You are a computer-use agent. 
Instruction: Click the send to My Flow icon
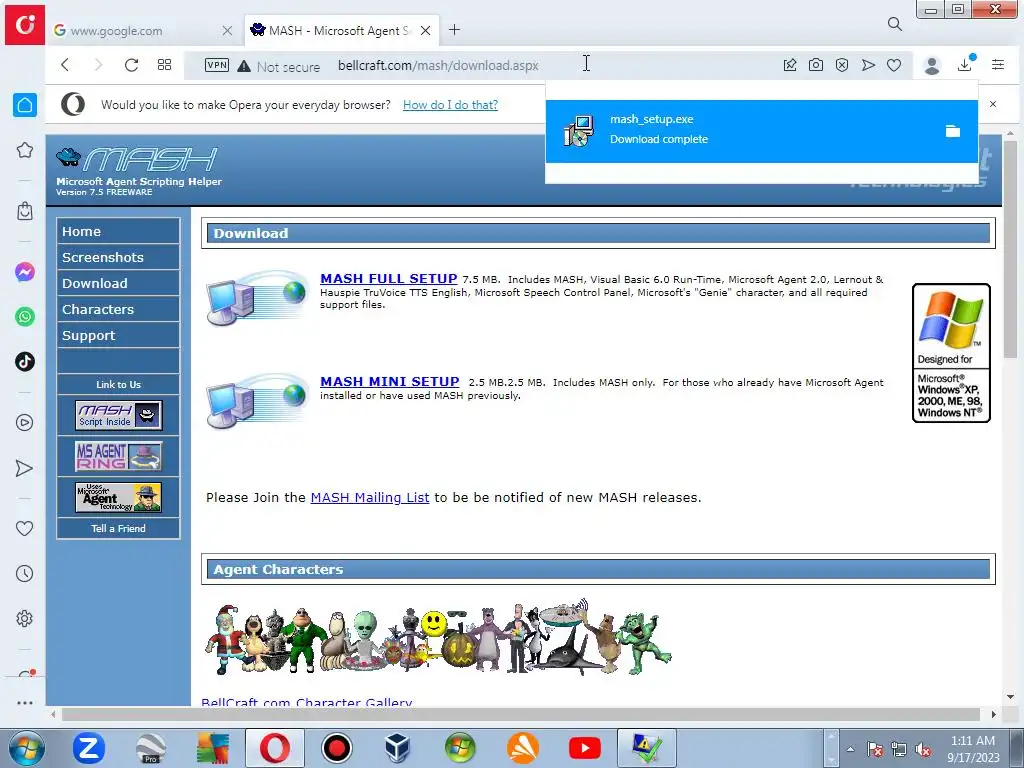(x=868, y=65)
